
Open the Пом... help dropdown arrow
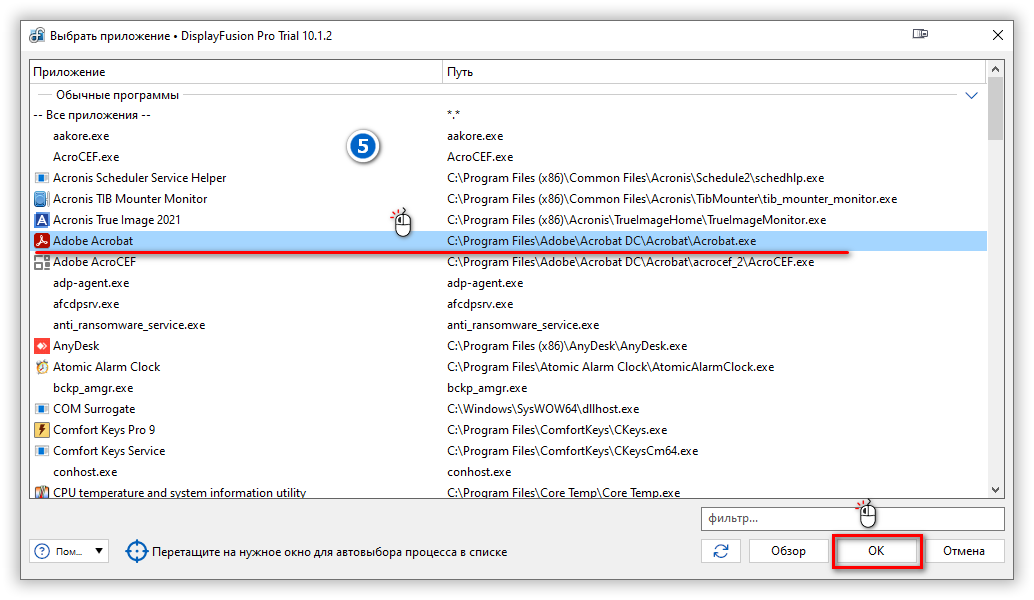coord(99,551)
